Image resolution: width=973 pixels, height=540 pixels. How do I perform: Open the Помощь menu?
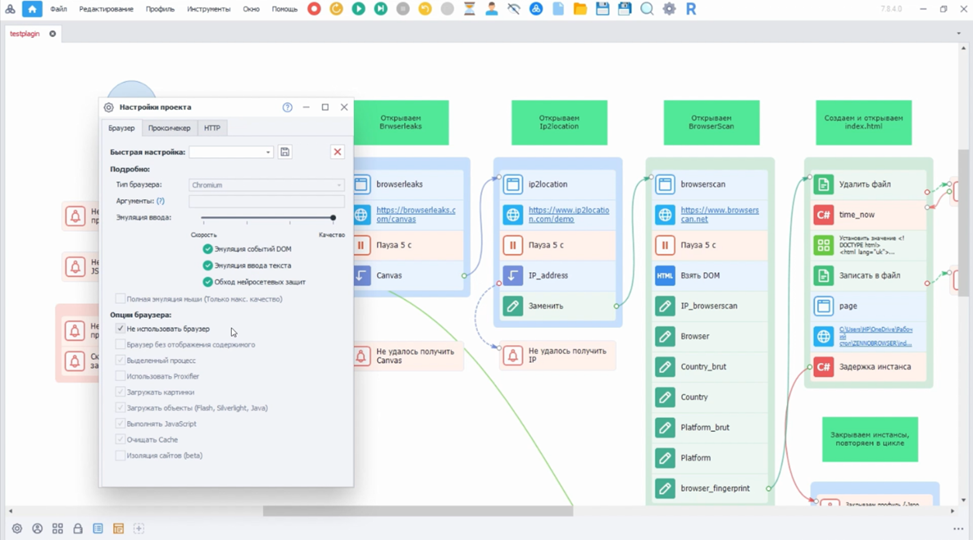285,9
